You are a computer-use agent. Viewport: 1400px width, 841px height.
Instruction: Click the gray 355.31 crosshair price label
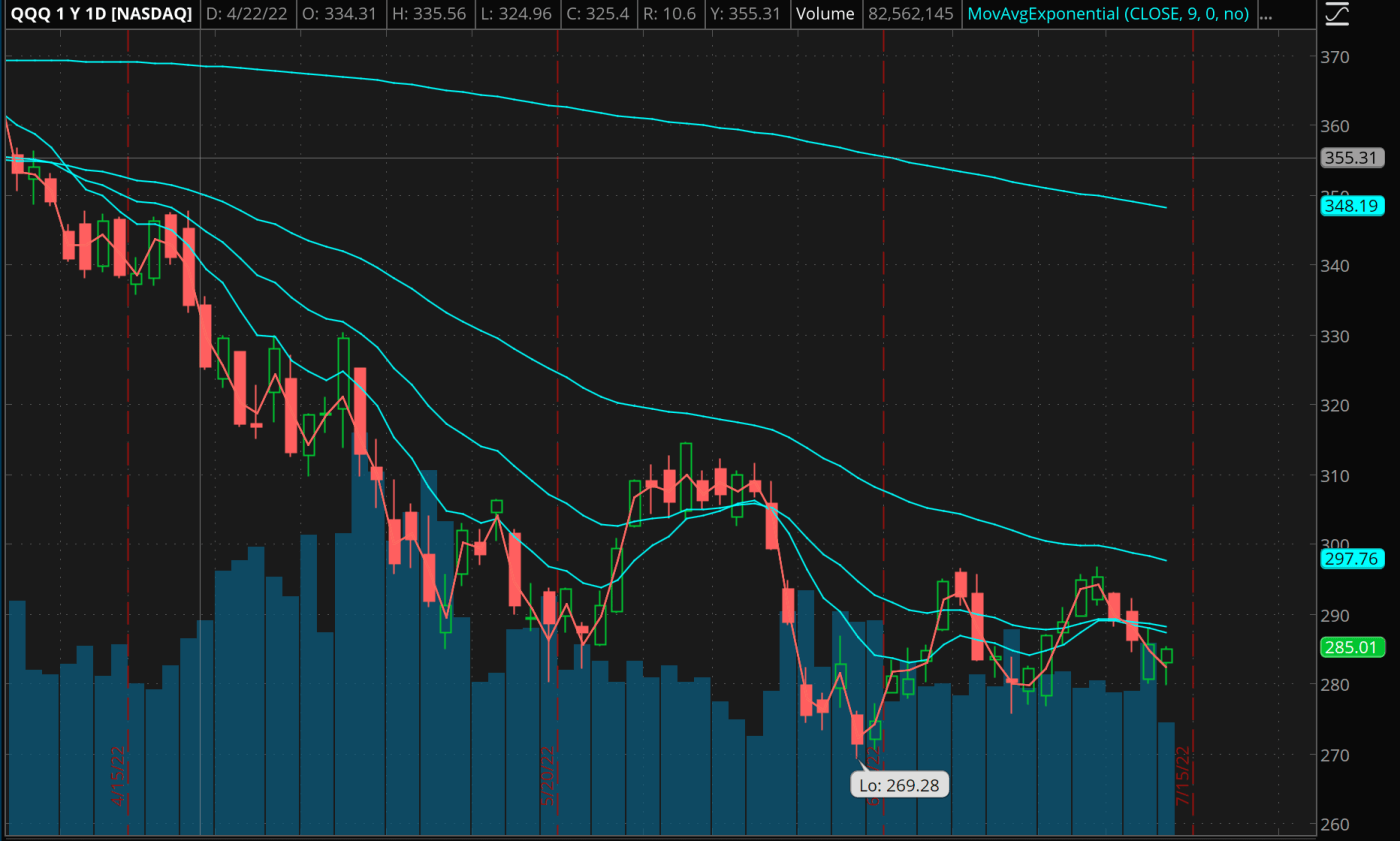(1351, 157)
